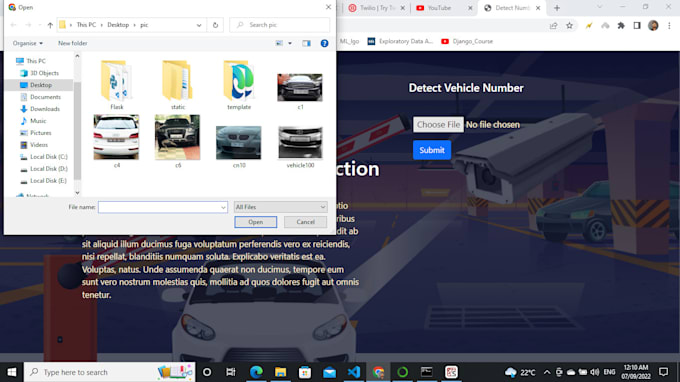Select Desktop in navigation pane

(41, 85)
